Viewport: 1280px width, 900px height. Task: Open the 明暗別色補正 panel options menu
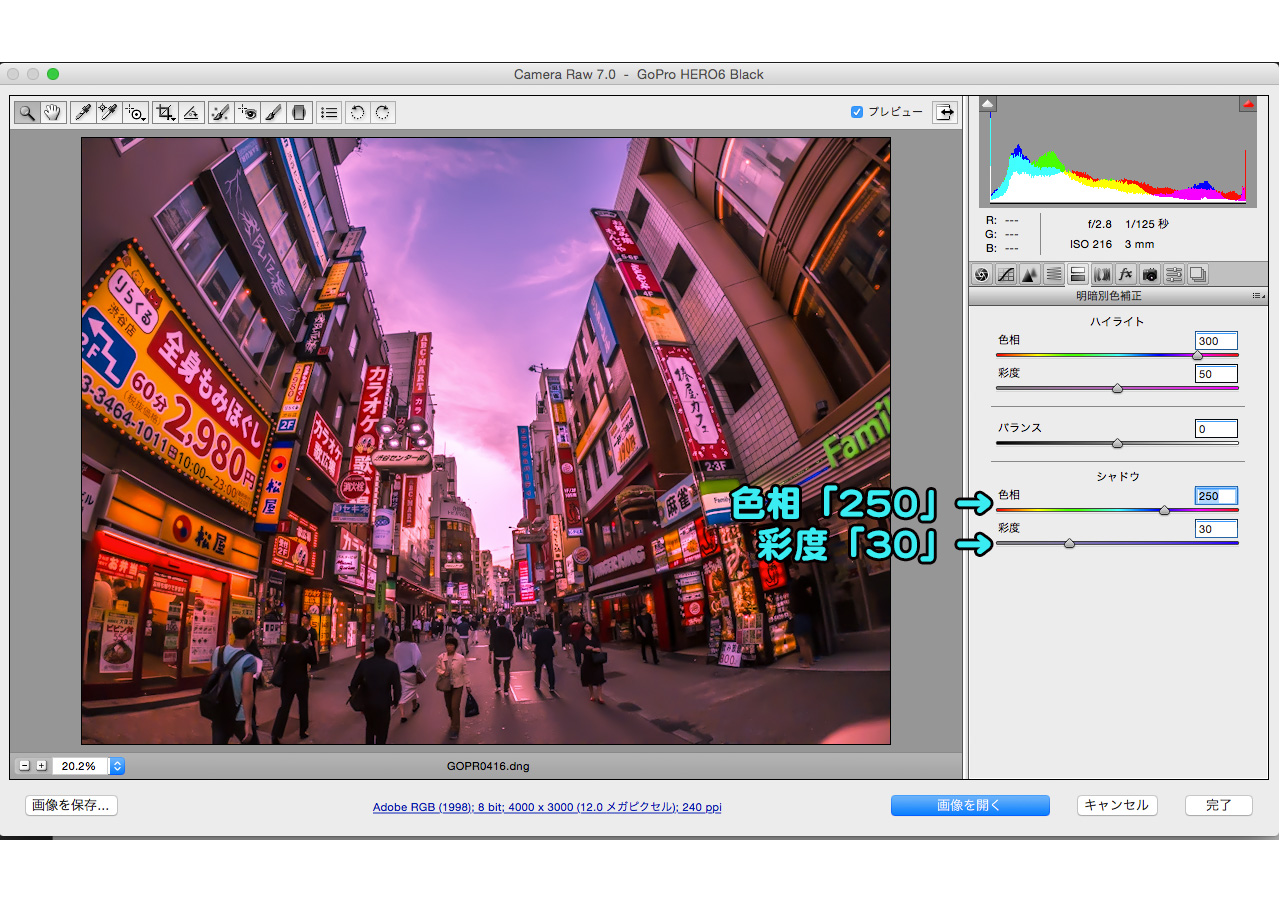click(1257, 296)
